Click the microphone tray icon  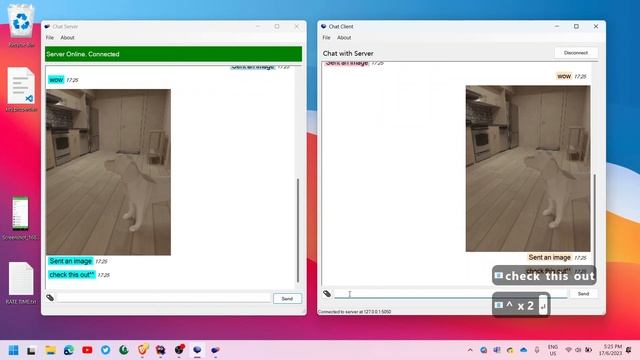pos(537,350)
